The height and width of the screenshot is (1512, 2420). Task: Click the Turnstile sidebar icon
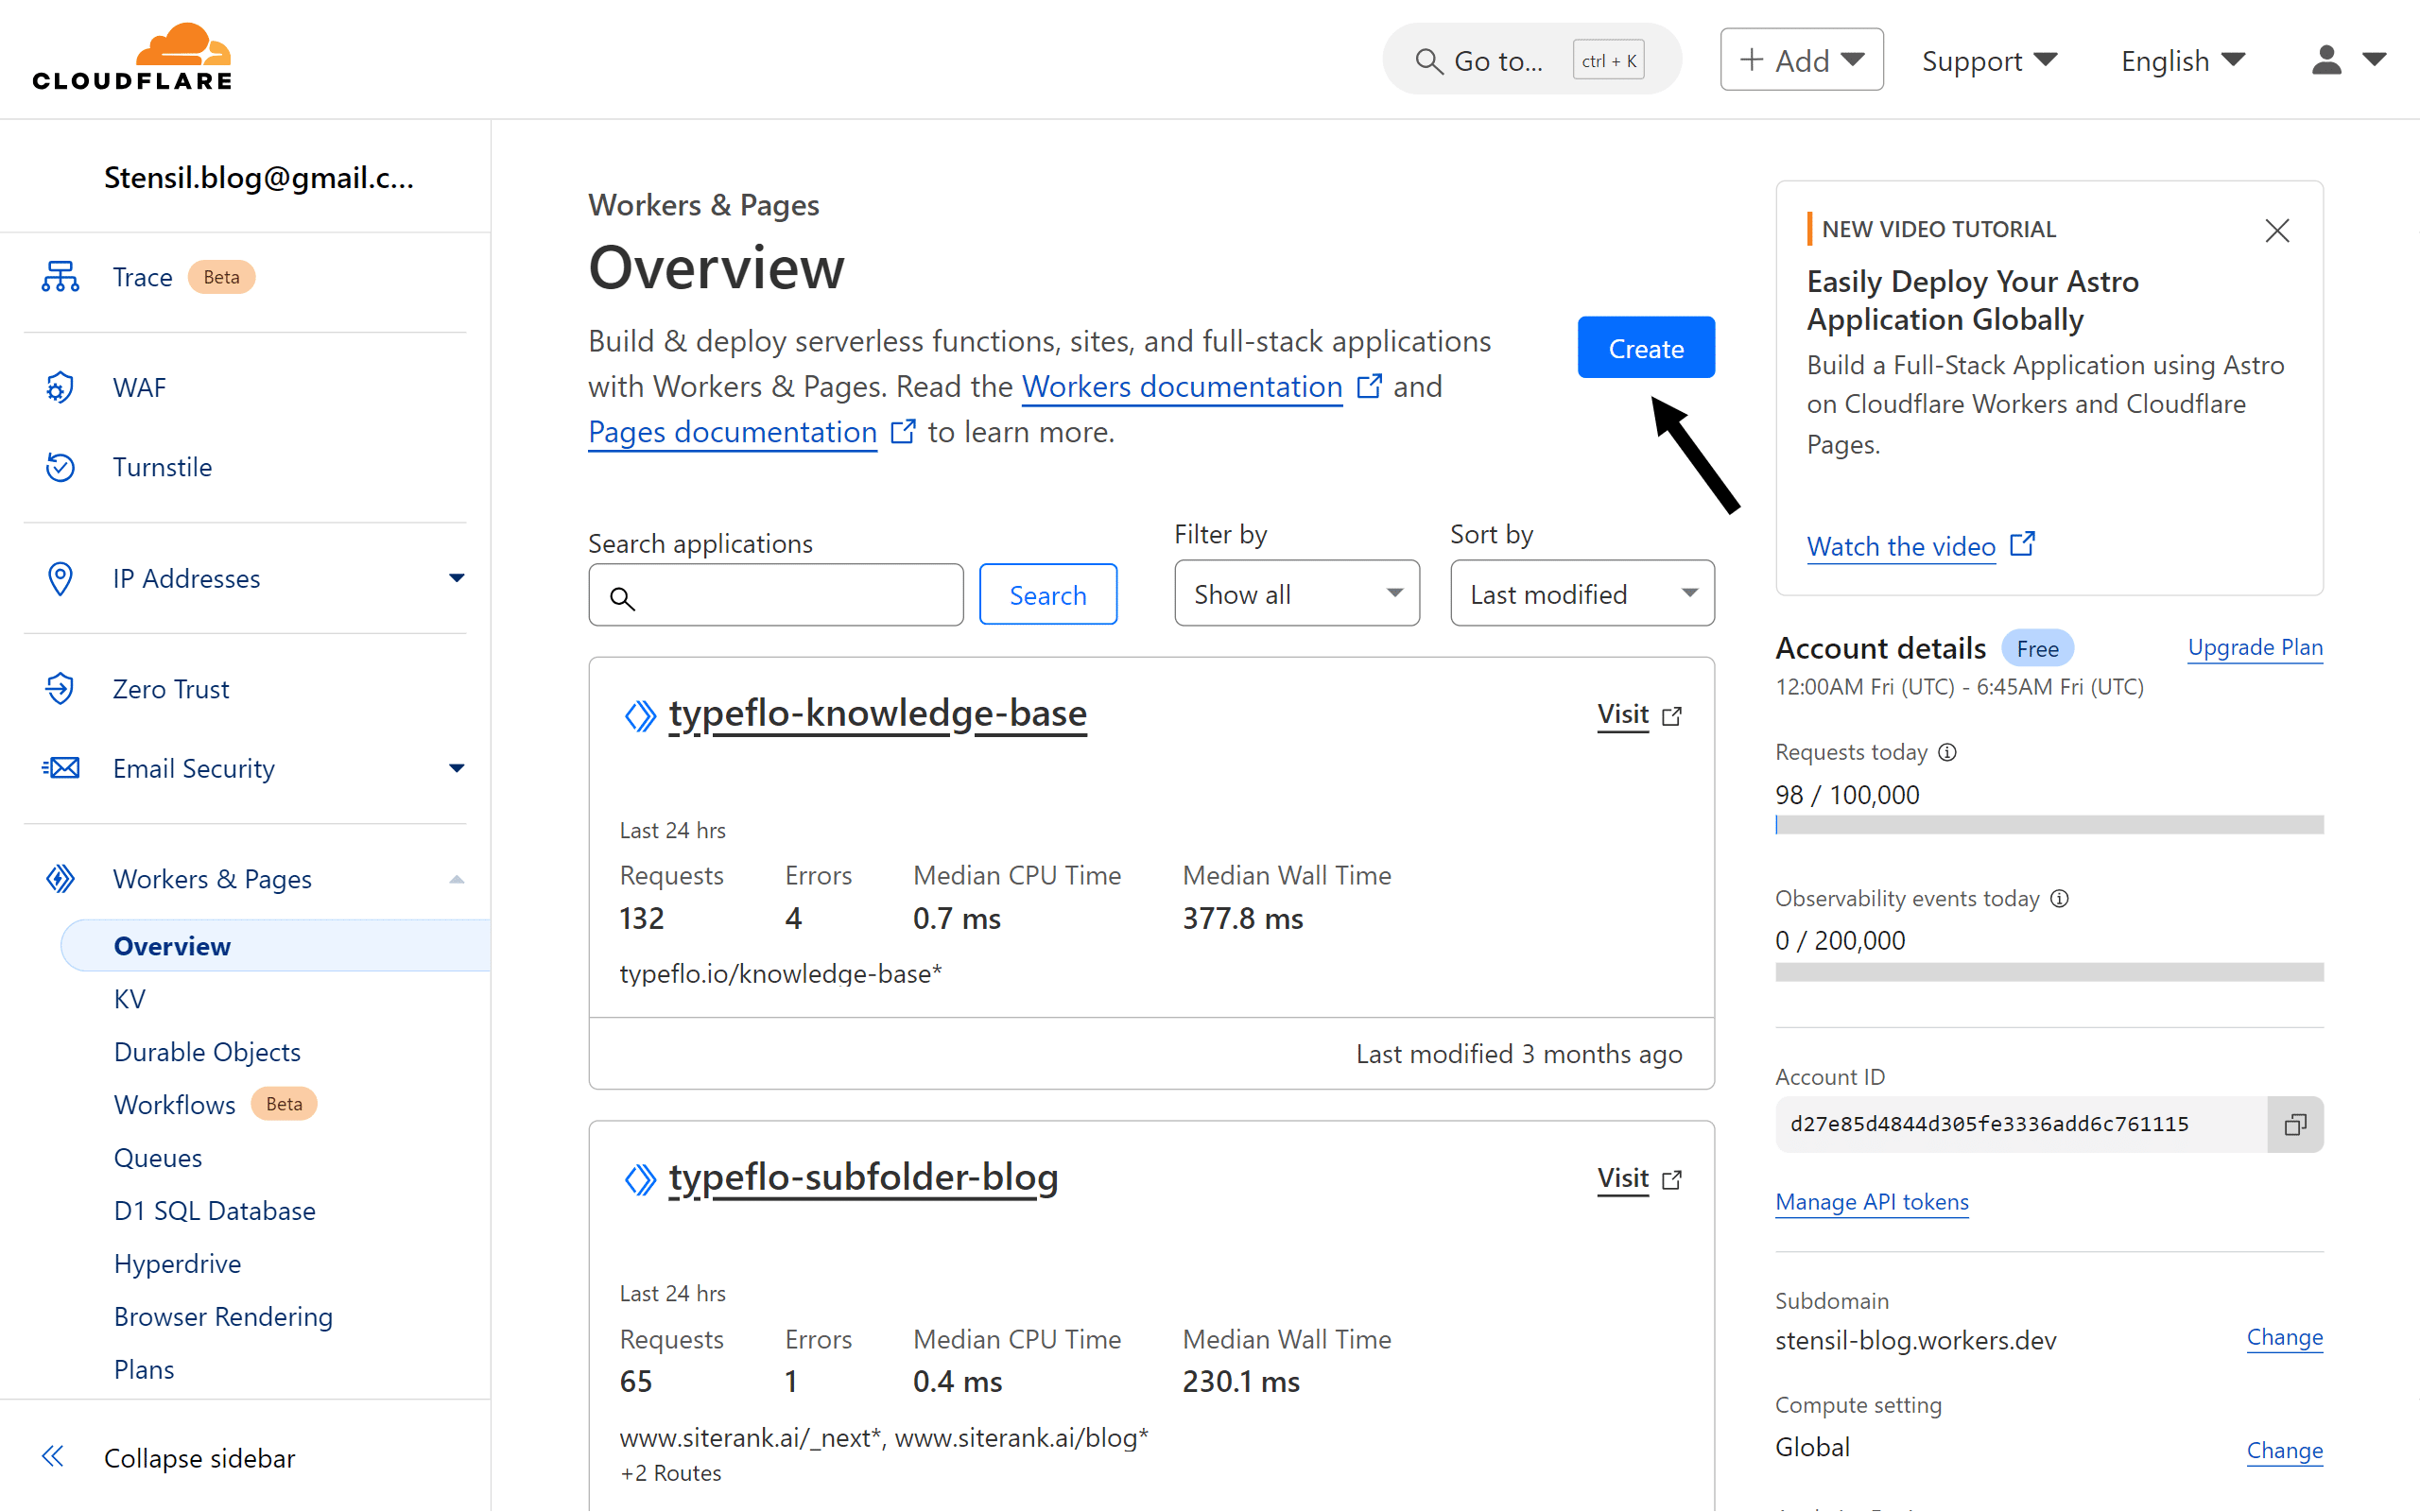tap(60, 467)
